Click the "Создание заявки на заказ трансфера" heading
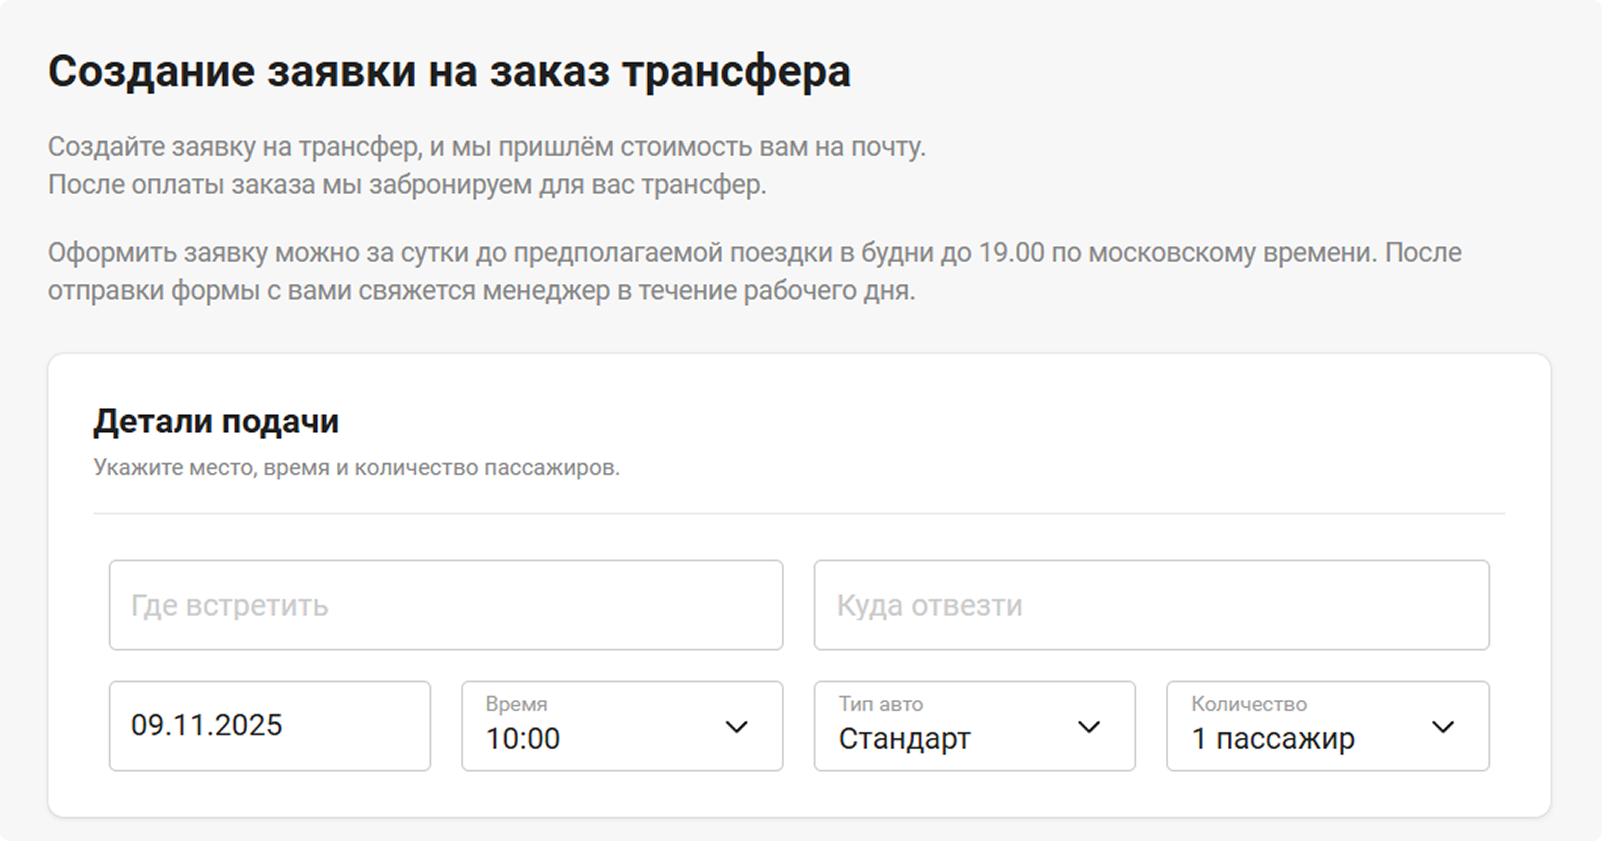The image size is (1602, 841). 449,72
